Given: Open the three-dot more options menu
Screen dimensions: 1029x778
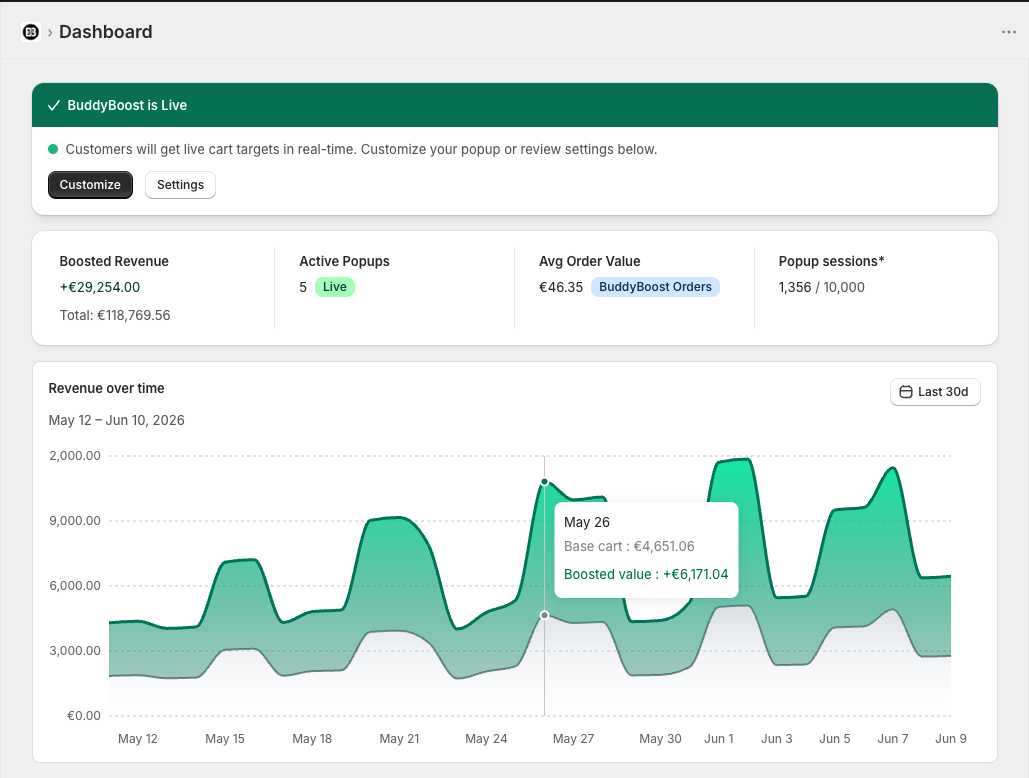Looking at the screenshot, I should click(1009, 32).
